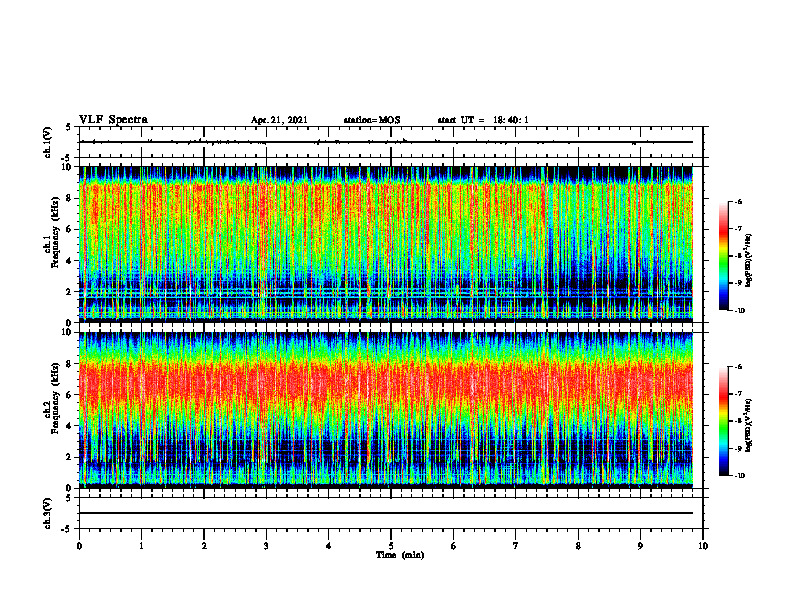Click the ch.2 spectrogram color scale bar

pos(724,421)
